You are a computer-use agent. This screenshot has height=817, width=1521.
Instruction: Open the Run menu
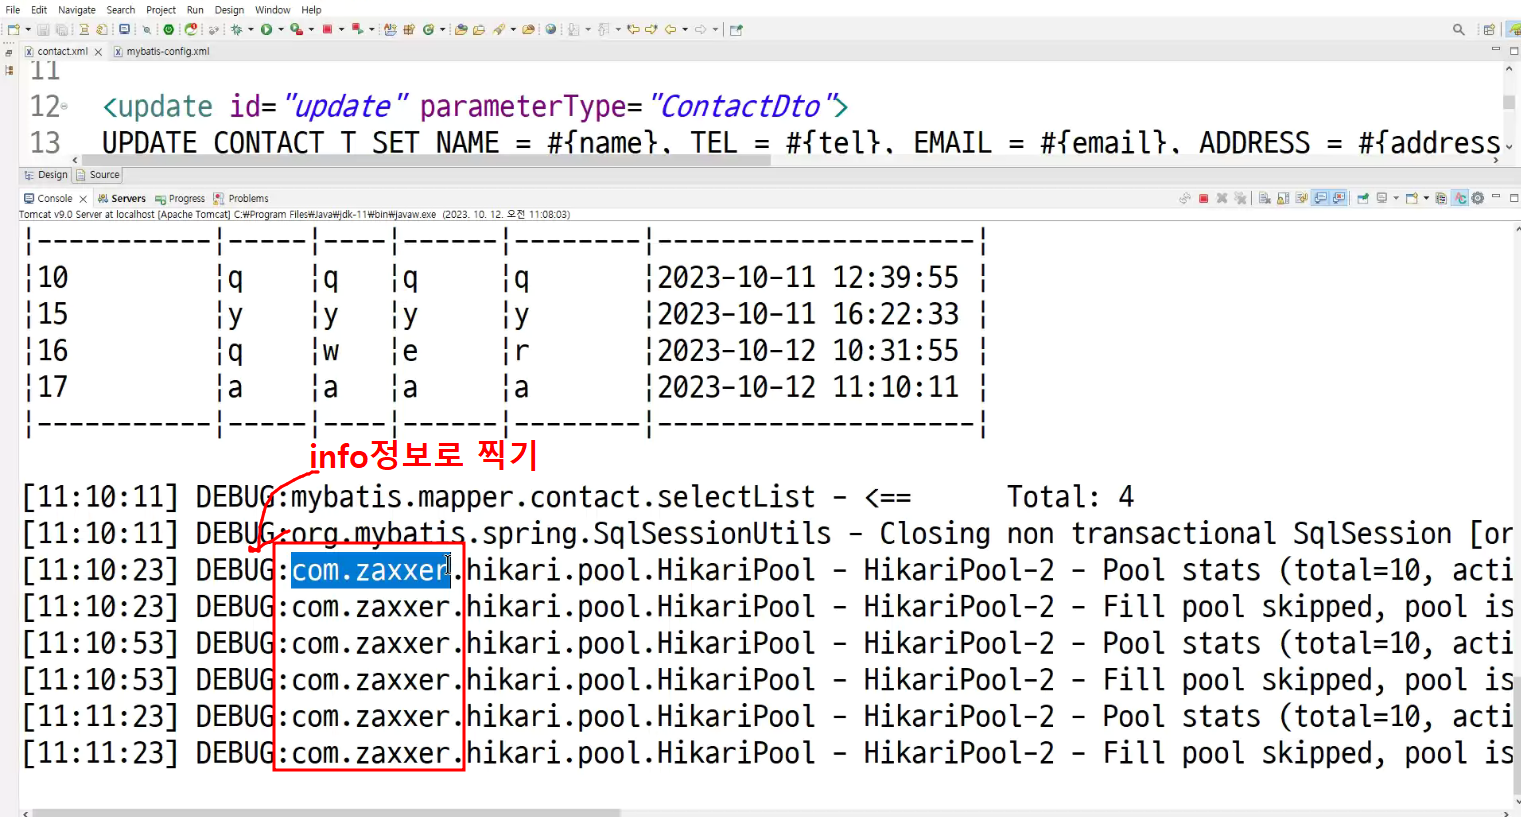coord(195,10)
